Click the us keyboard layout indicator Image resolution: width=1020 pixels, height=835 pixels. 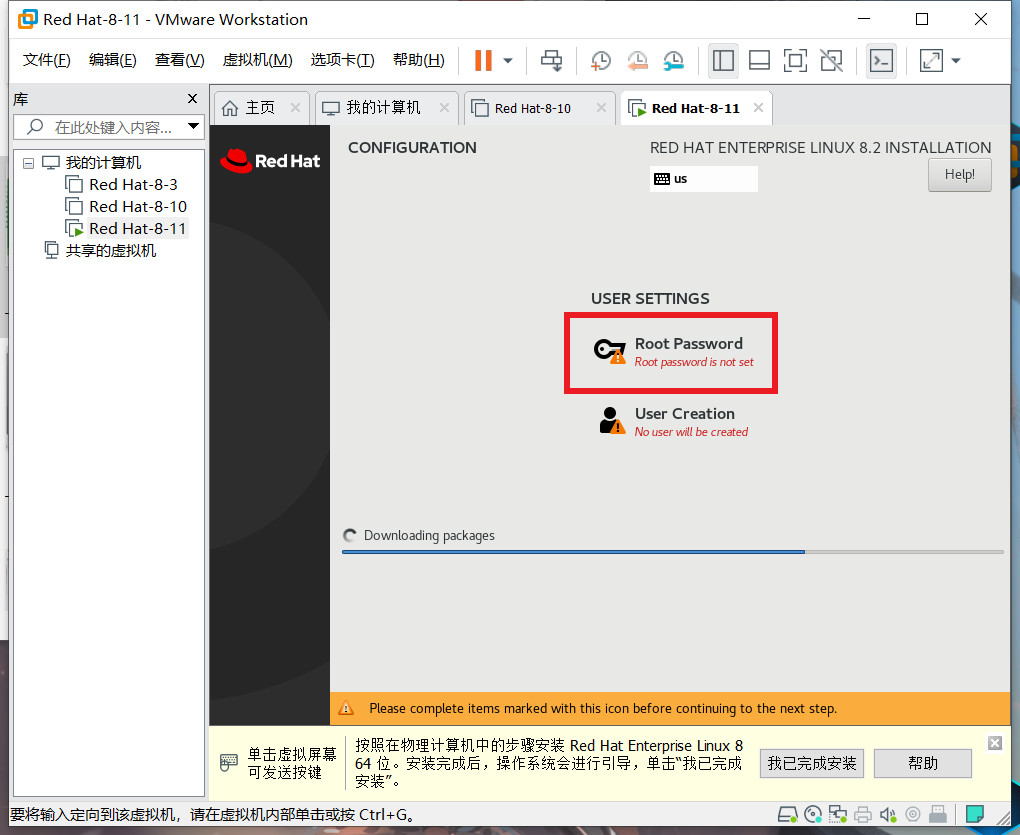(x=704, y=179)
